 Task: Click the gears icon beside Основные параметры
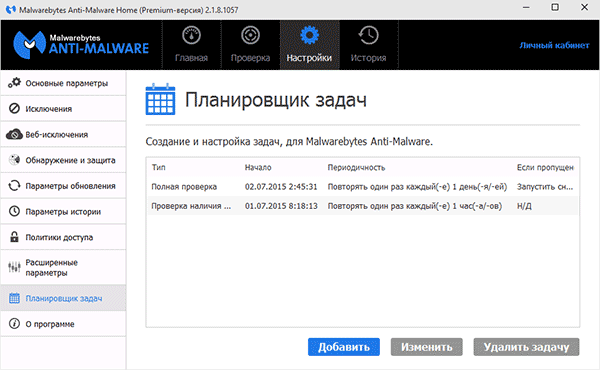coord(15,82)
